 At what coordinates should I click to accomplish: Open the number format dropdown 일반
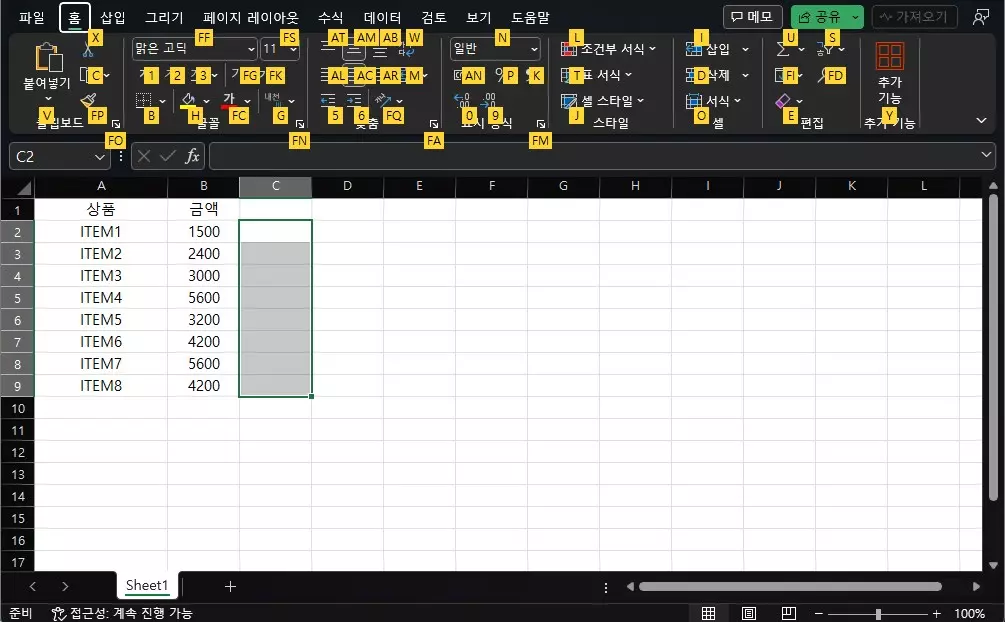pos(534,49)
